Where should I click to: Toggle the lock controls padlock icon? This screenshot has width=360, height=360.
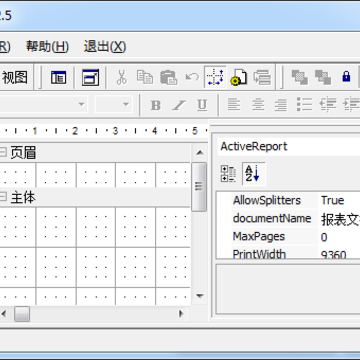346,77
